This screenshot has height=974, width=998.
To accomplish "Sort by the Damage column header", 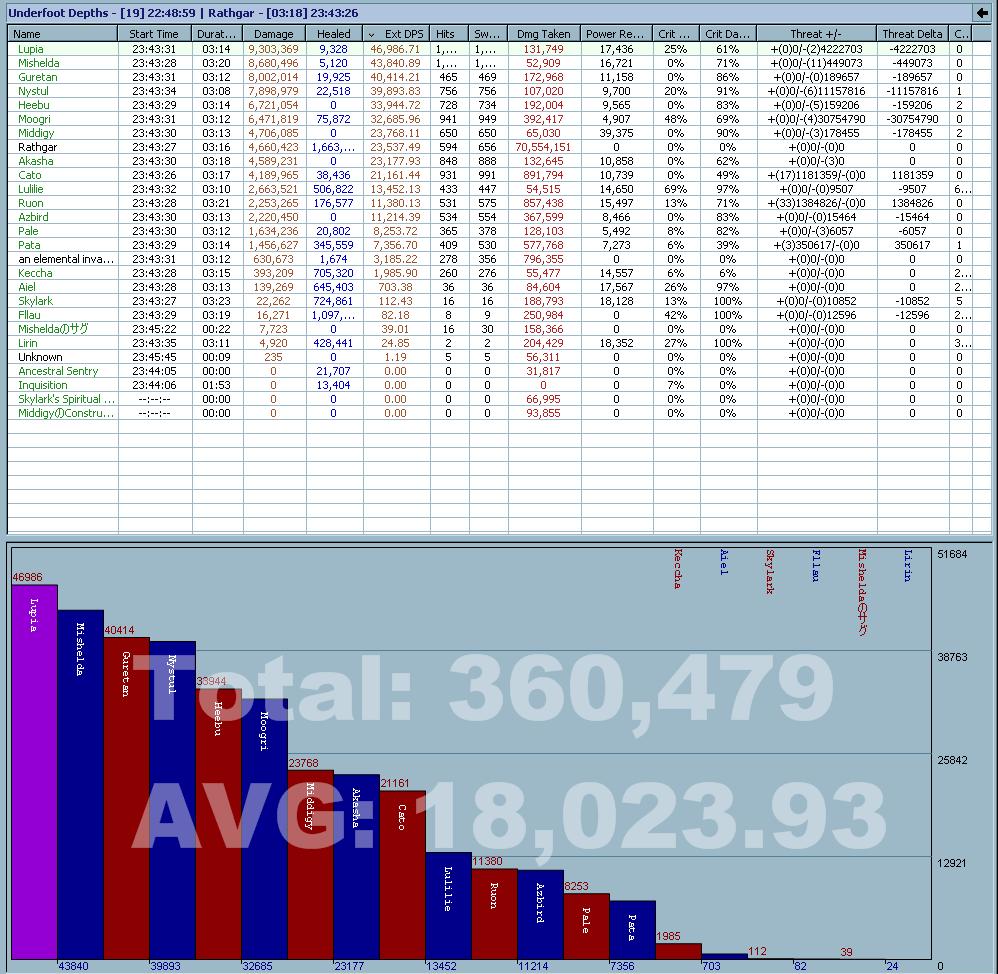I will click(x=274, y=34).
